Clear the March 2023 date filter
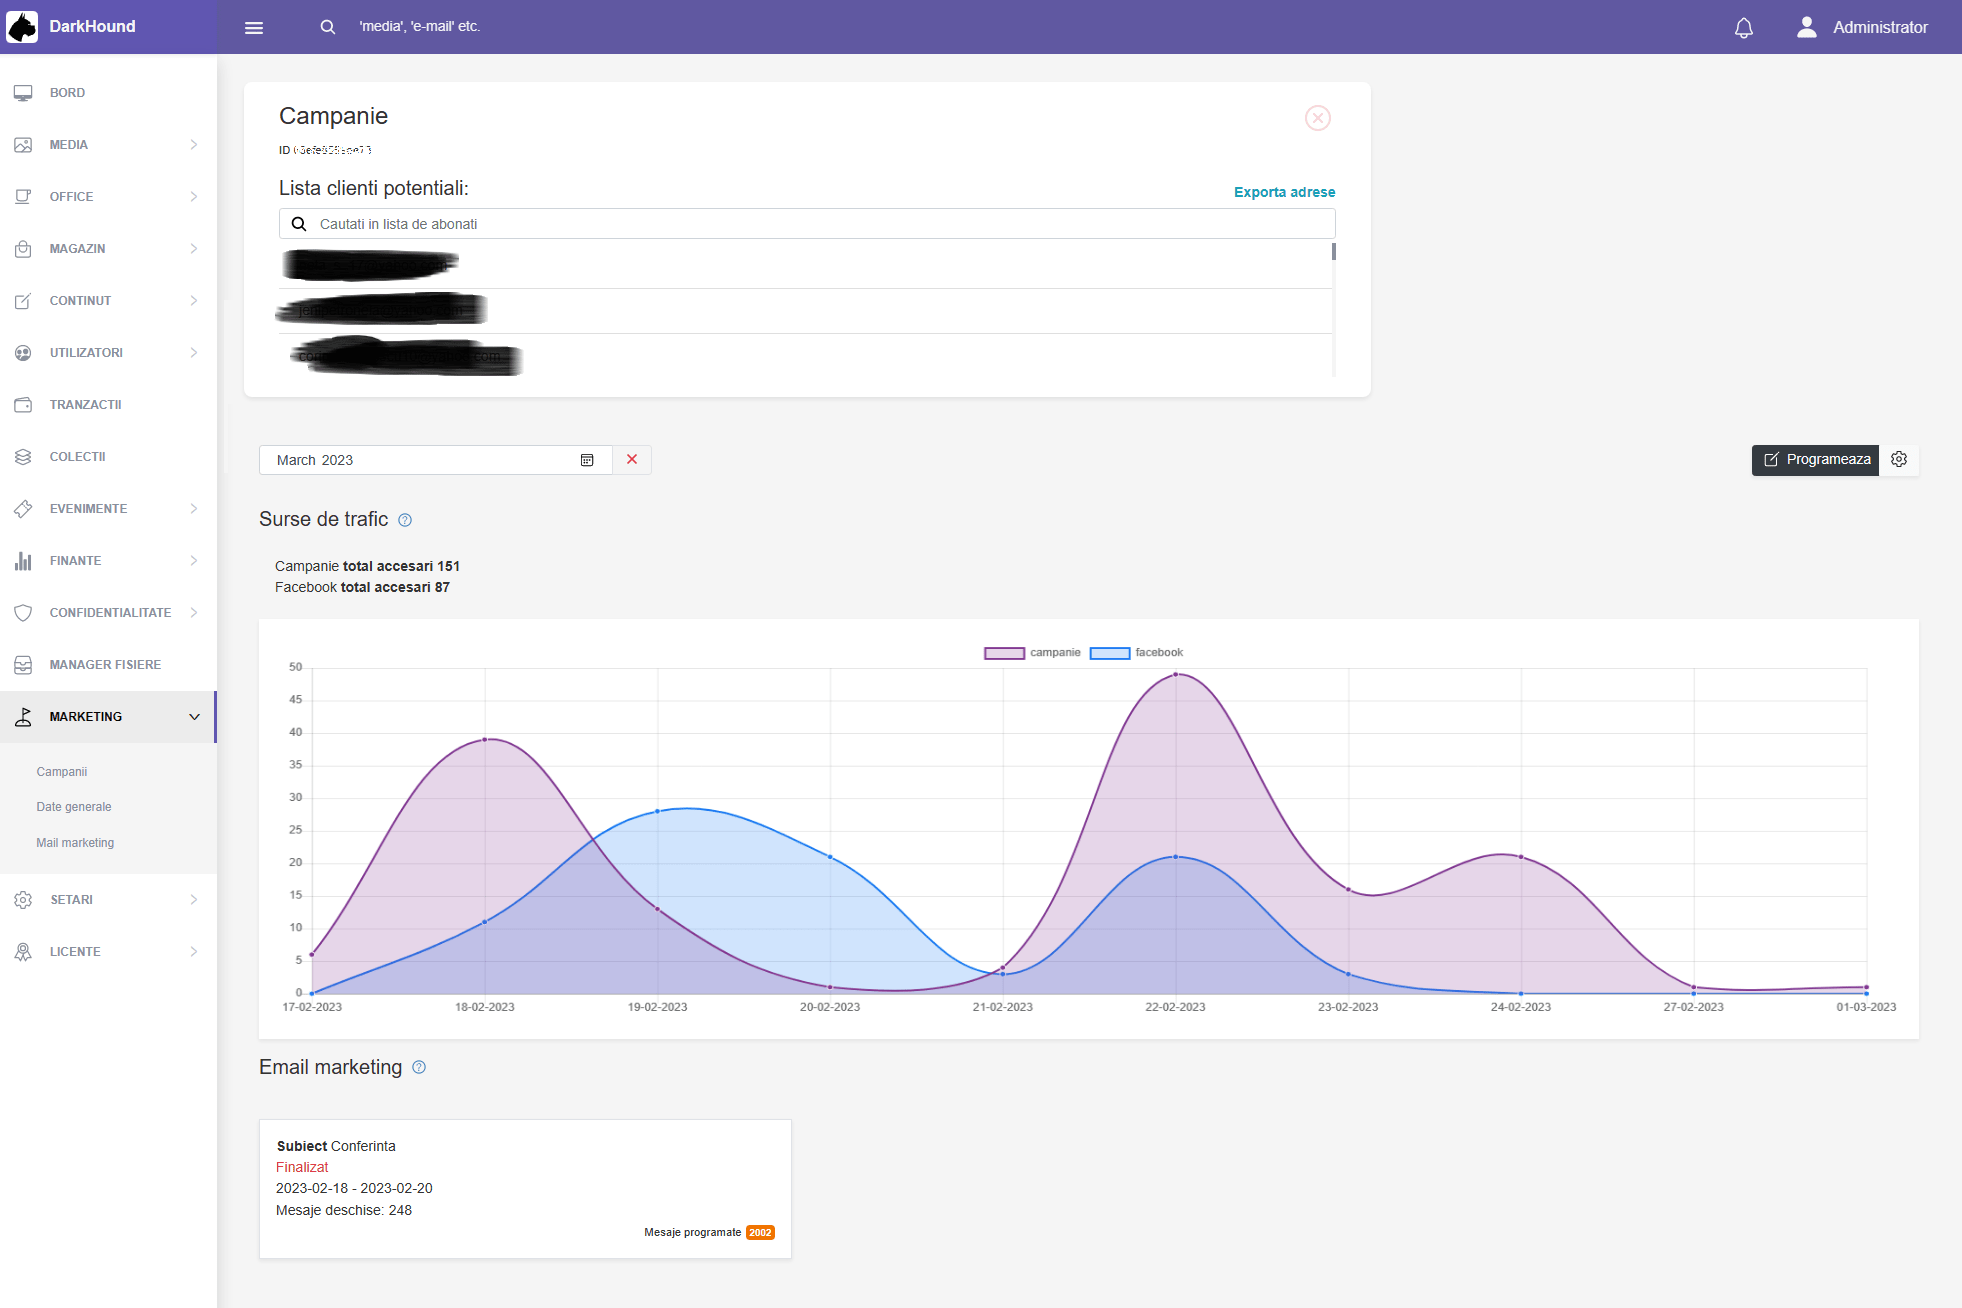The width and height of the screenshot is (1962, 1308). coord(632,460)
